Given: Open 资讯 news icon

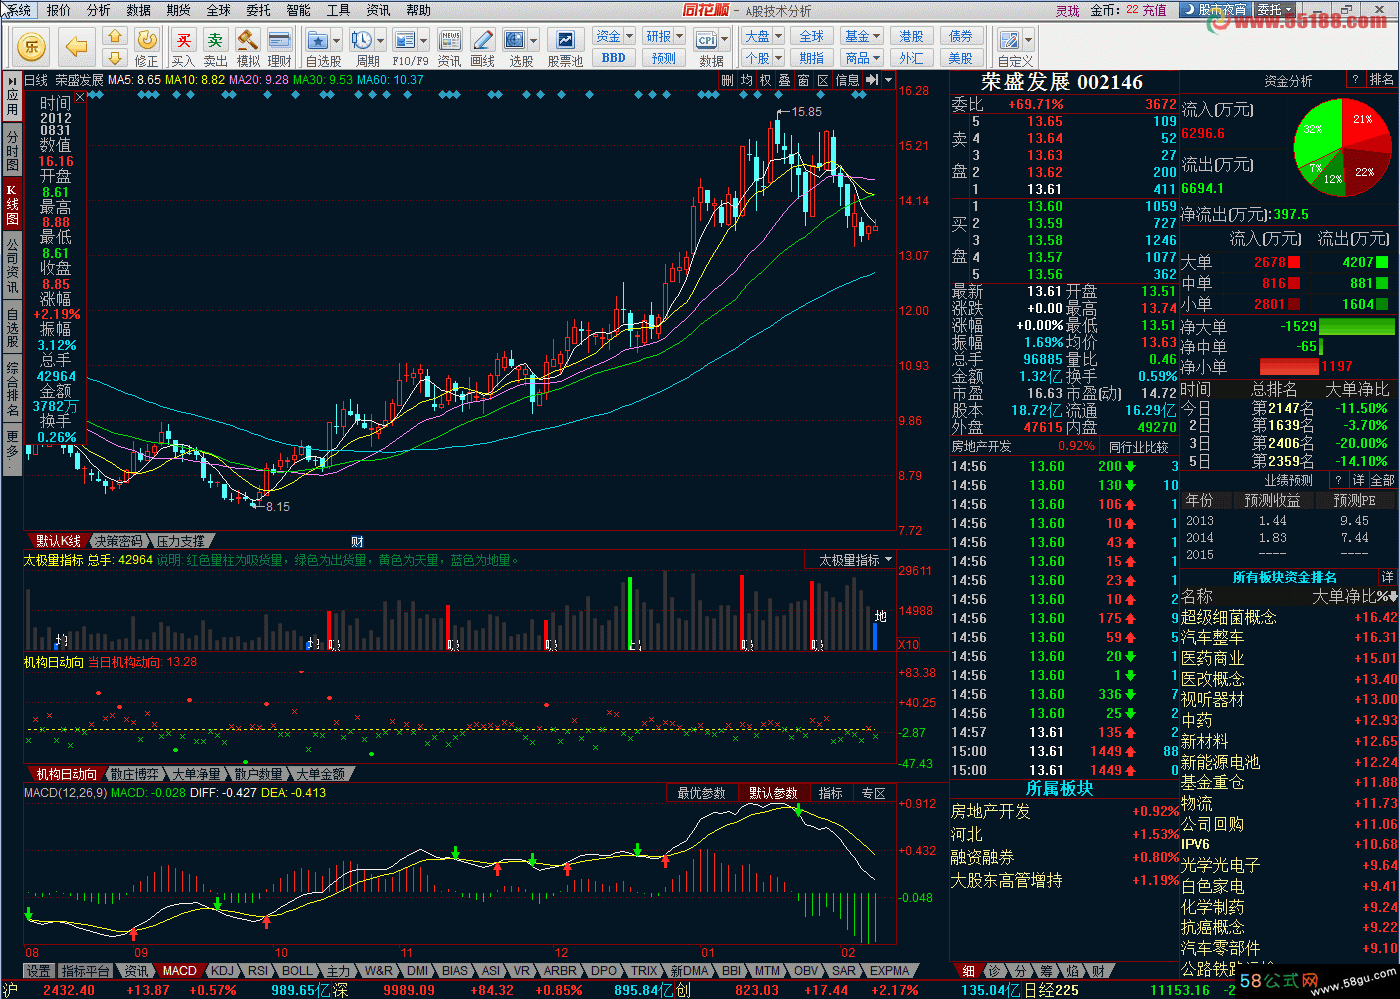Looking at the screenshot, I should [450, 40].
